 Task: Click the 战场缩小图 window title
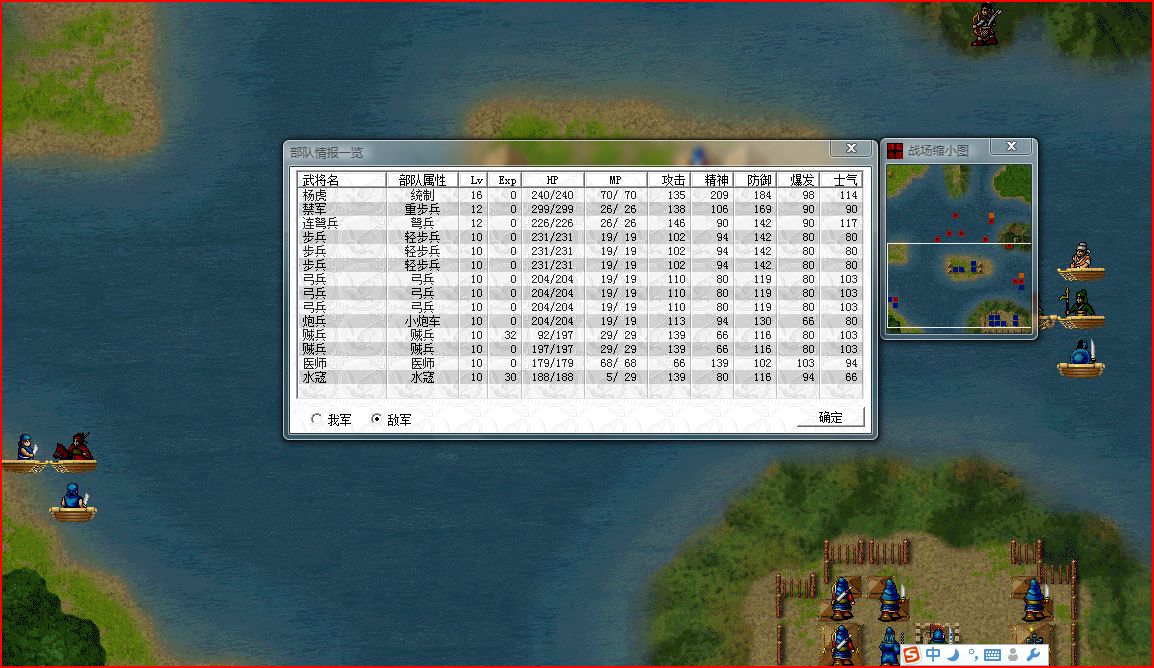[x=938, y=150]
